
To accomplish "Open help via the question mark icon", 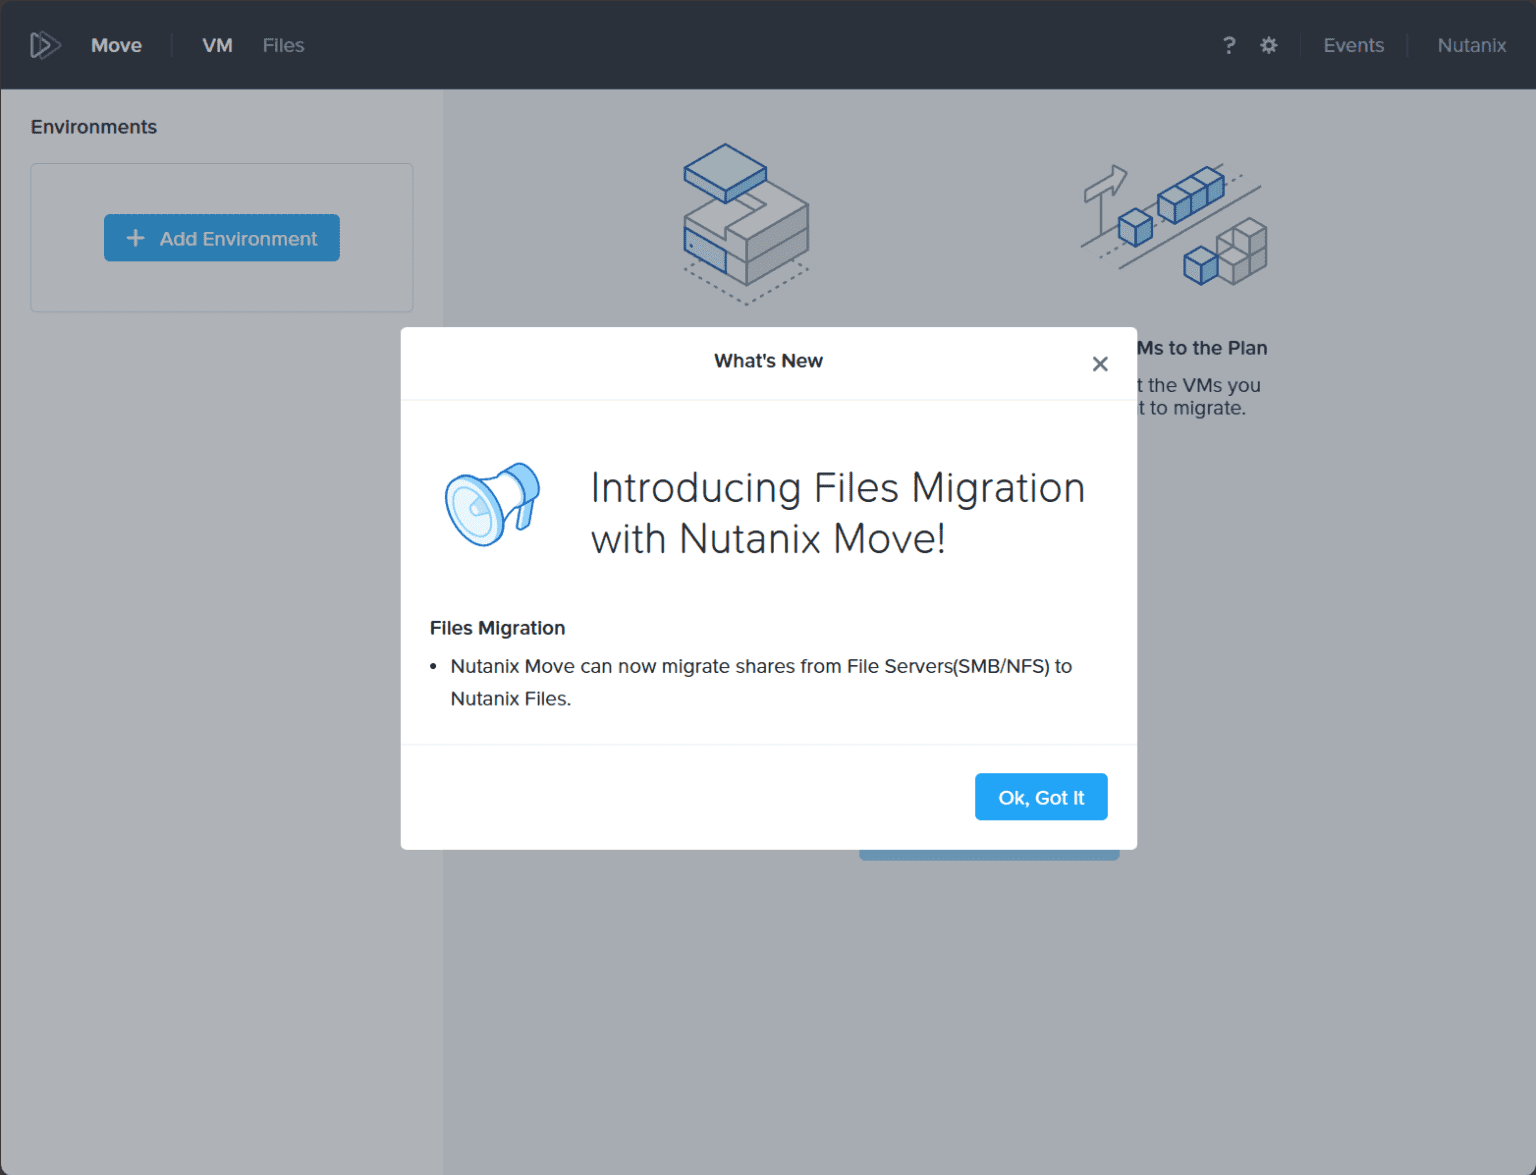I will point(1229,45).
